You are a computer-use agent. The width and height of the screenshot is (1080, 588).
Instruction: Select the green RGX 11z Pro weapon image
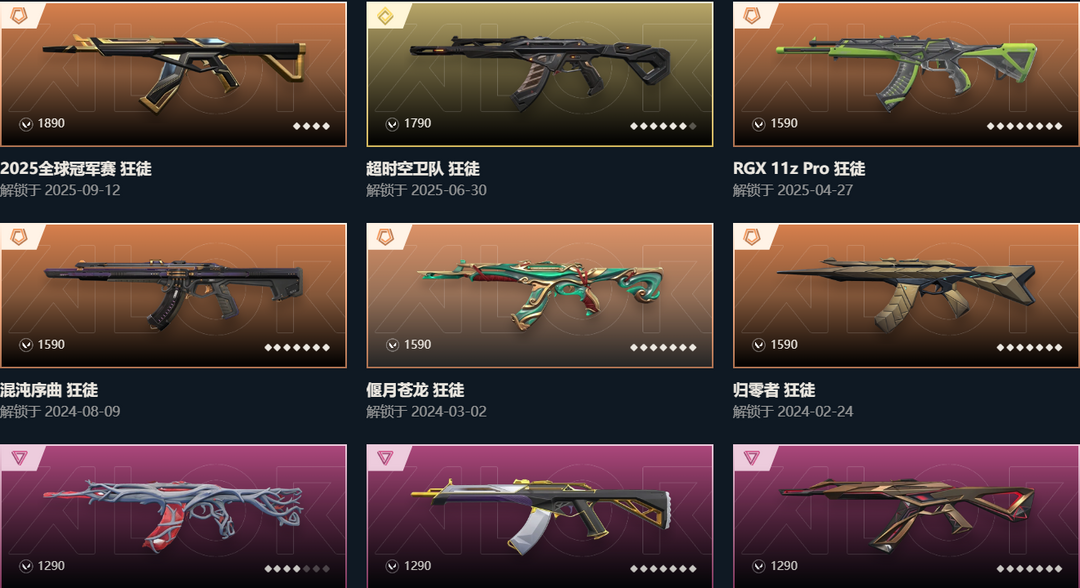[906, 74]
